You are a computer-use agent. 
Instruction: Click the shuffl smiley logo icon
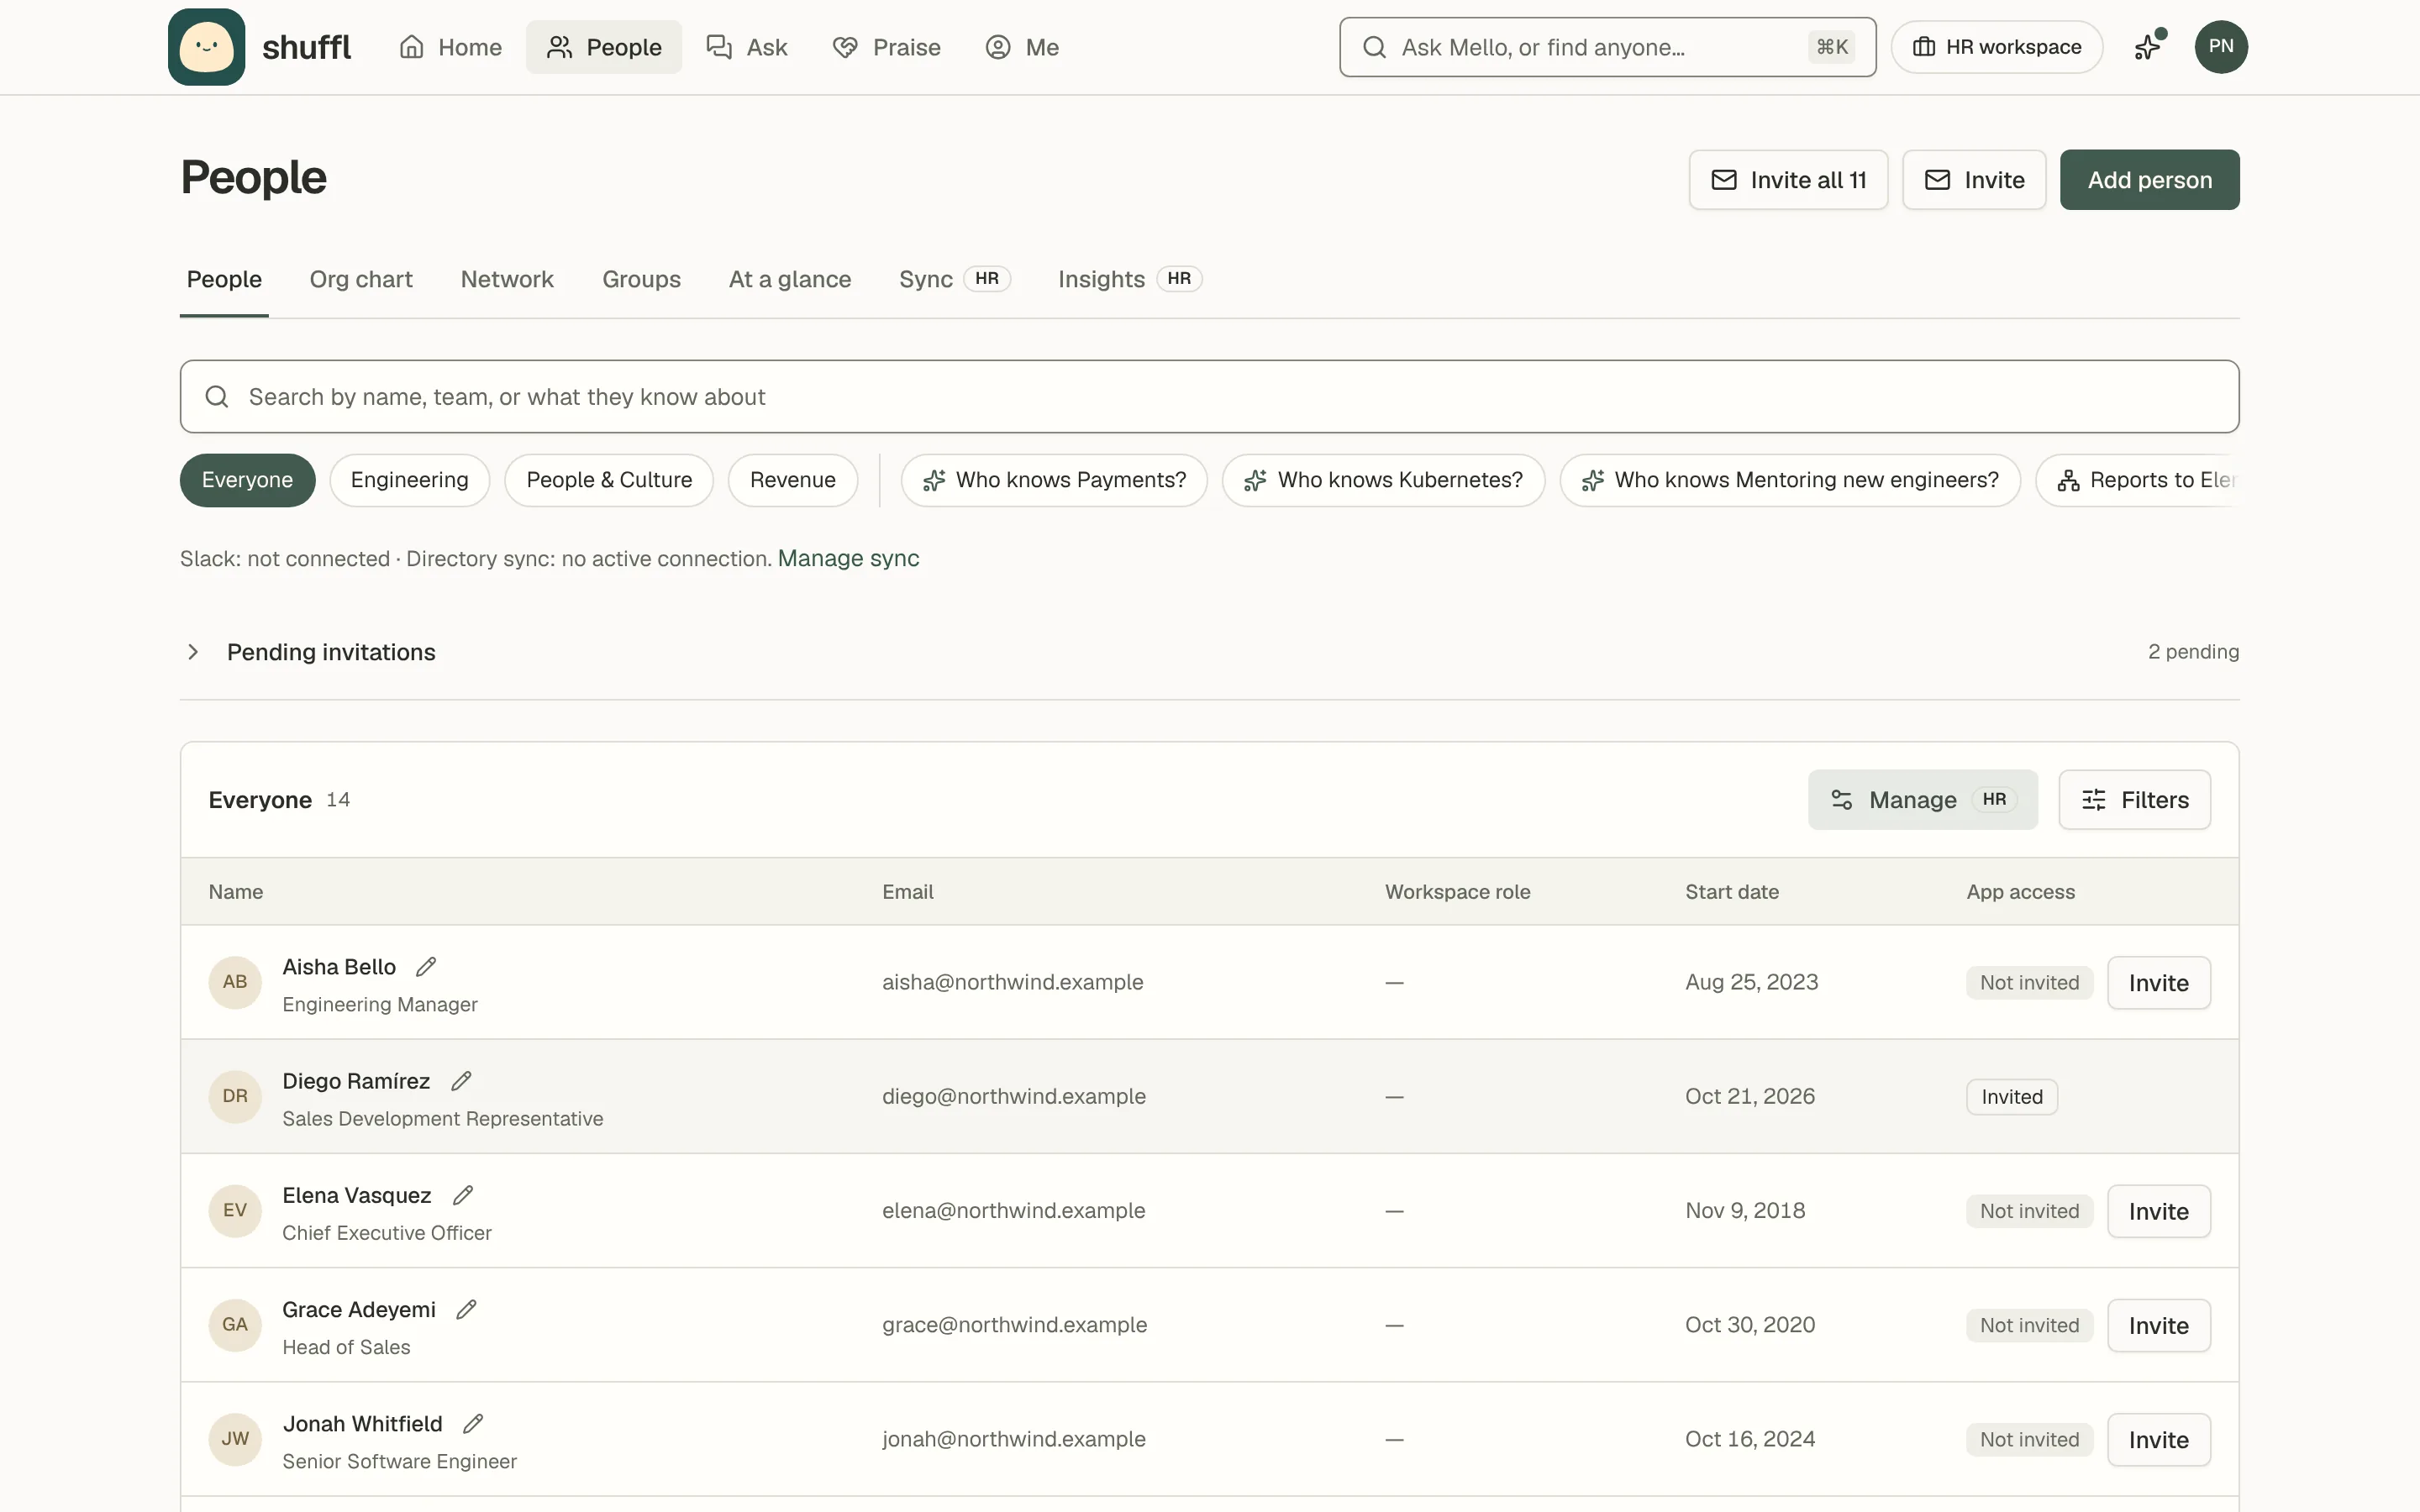click(x=206, y=47)
